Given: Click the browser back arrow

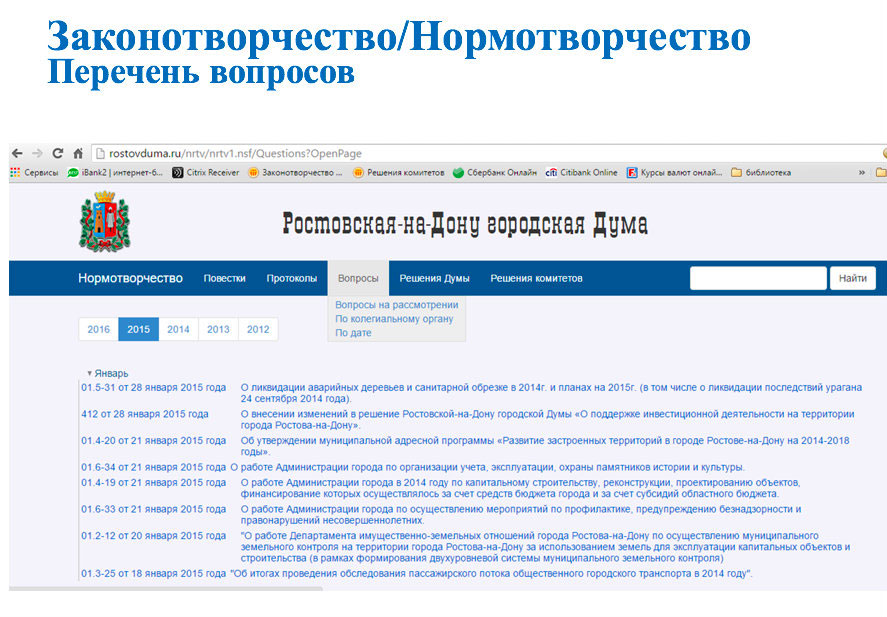Looking at the screenshot, I should tap(17, 153).
